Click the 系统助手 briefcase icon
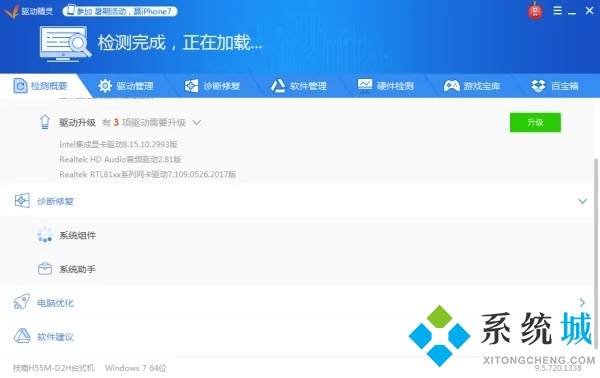Image resolution: width=600 pixels, height=378 pixels. 45,269
